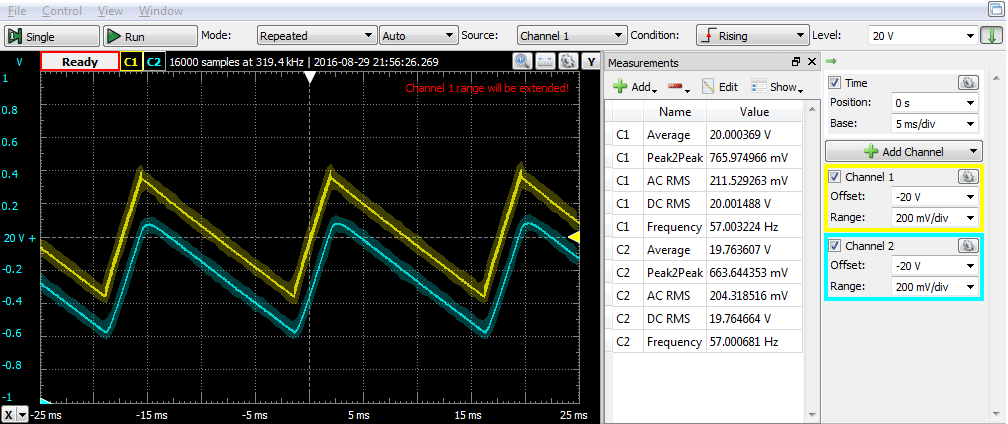Select the C1 DC RMS measurement row
The image size is (1008, 424).
coord(707,204)
